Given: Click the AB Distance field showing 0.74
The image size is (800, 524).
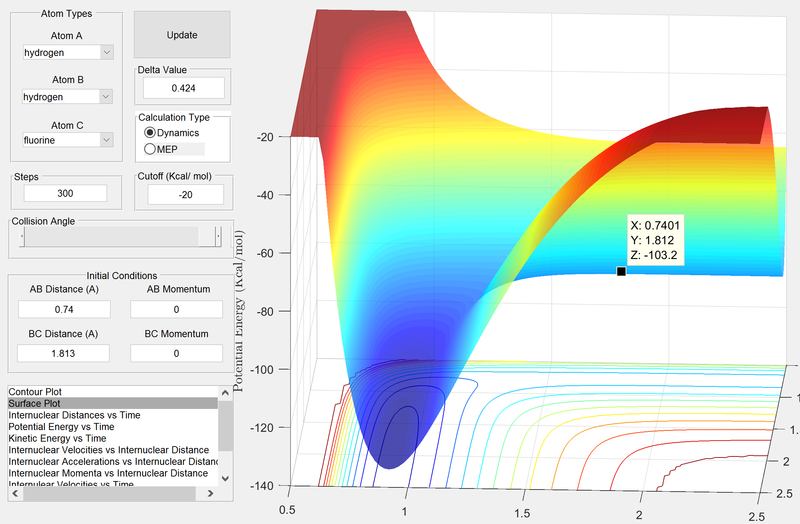Looking at the screenshot, I should pyautogui.click(x=64, y=309).
